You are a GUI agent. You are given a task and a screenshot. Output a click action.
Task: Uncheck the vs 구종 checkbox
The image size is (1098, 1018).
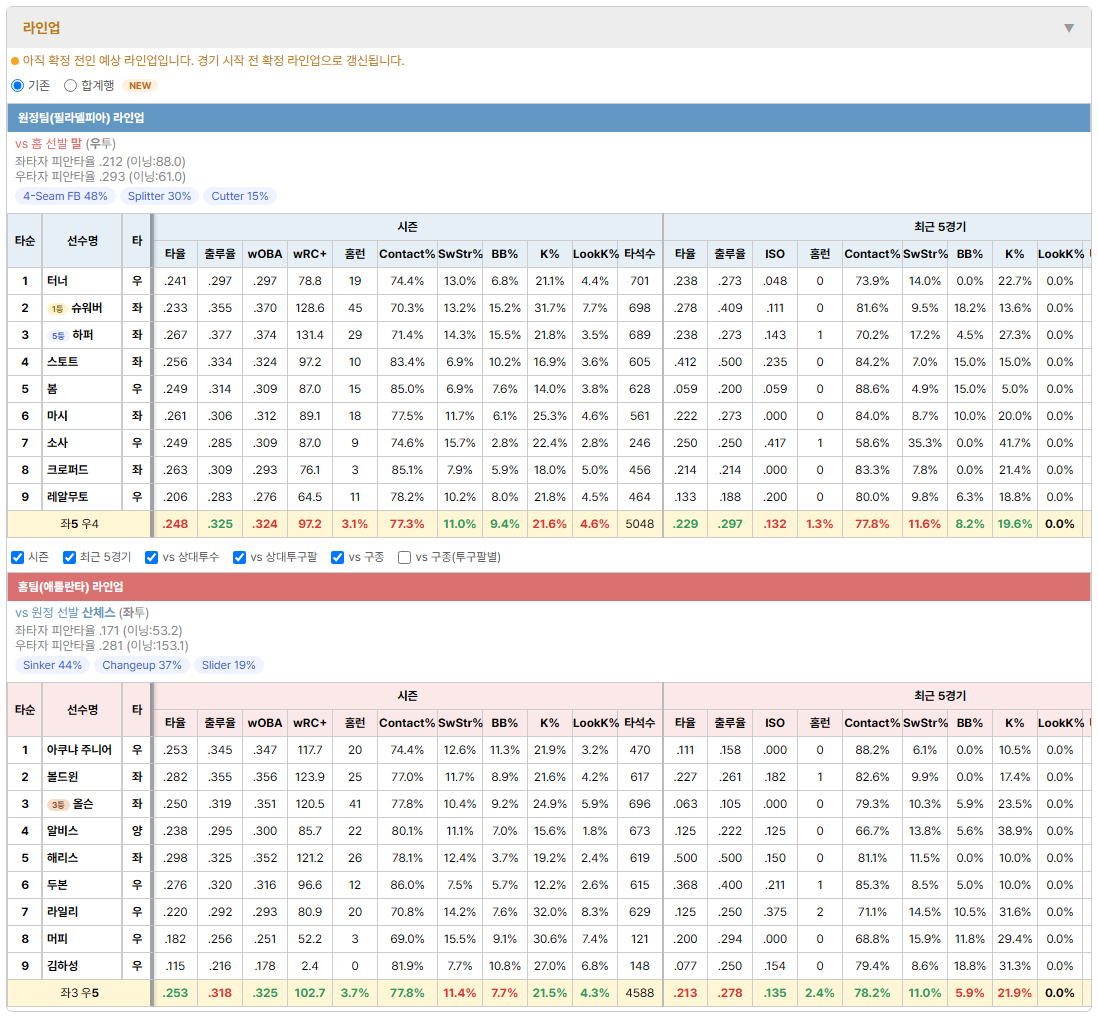click(x=338, y=557)
